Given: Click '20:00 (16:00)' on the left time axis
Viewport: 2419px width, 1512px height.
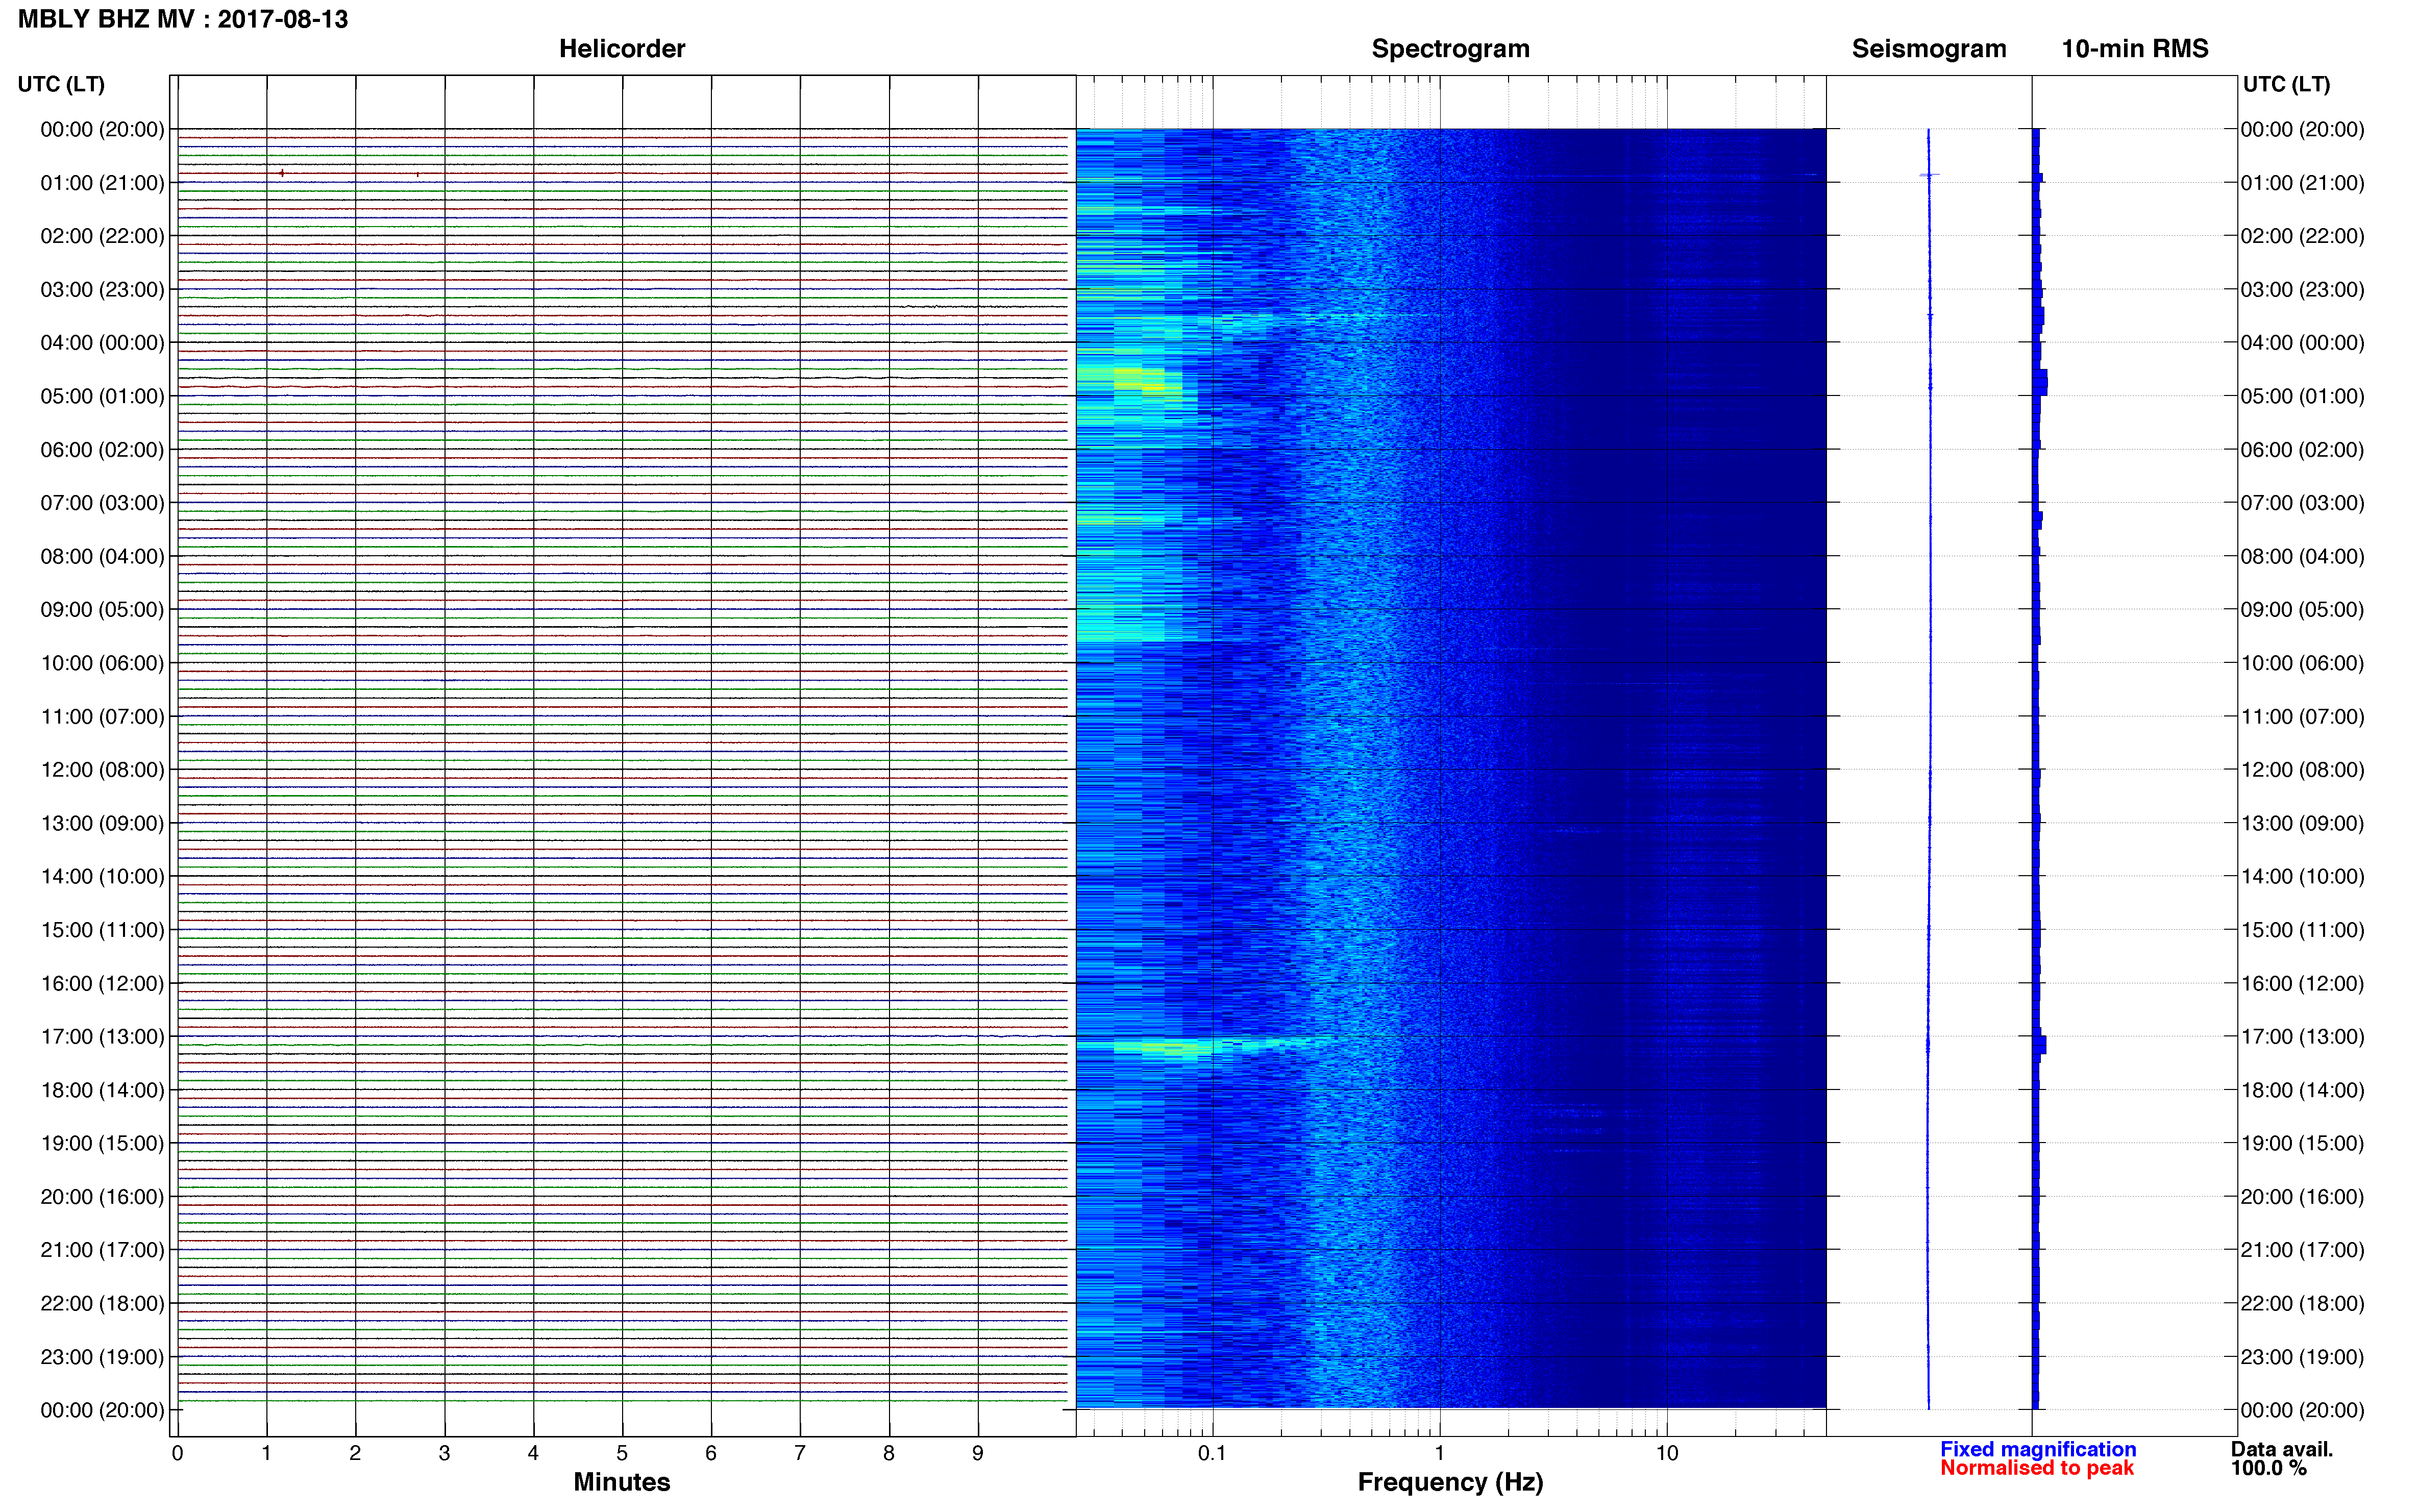Looking at the screenshot, I should click(102, 1197).
